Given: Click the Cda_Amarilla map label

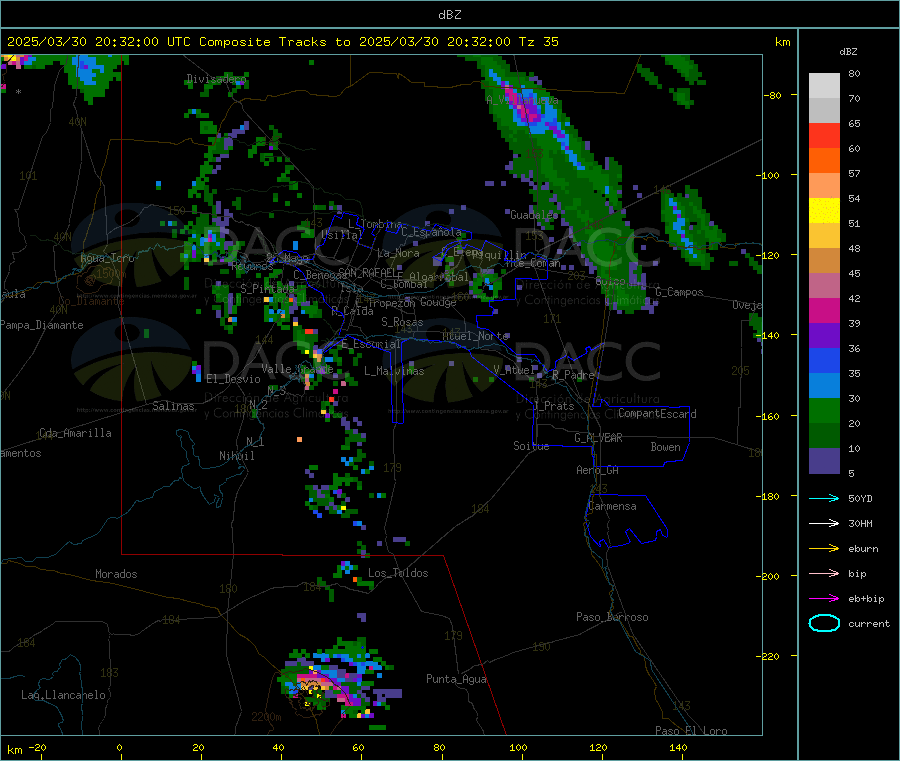Looking at the screenshot, I should pyautogui.click(x=75, y=433).
